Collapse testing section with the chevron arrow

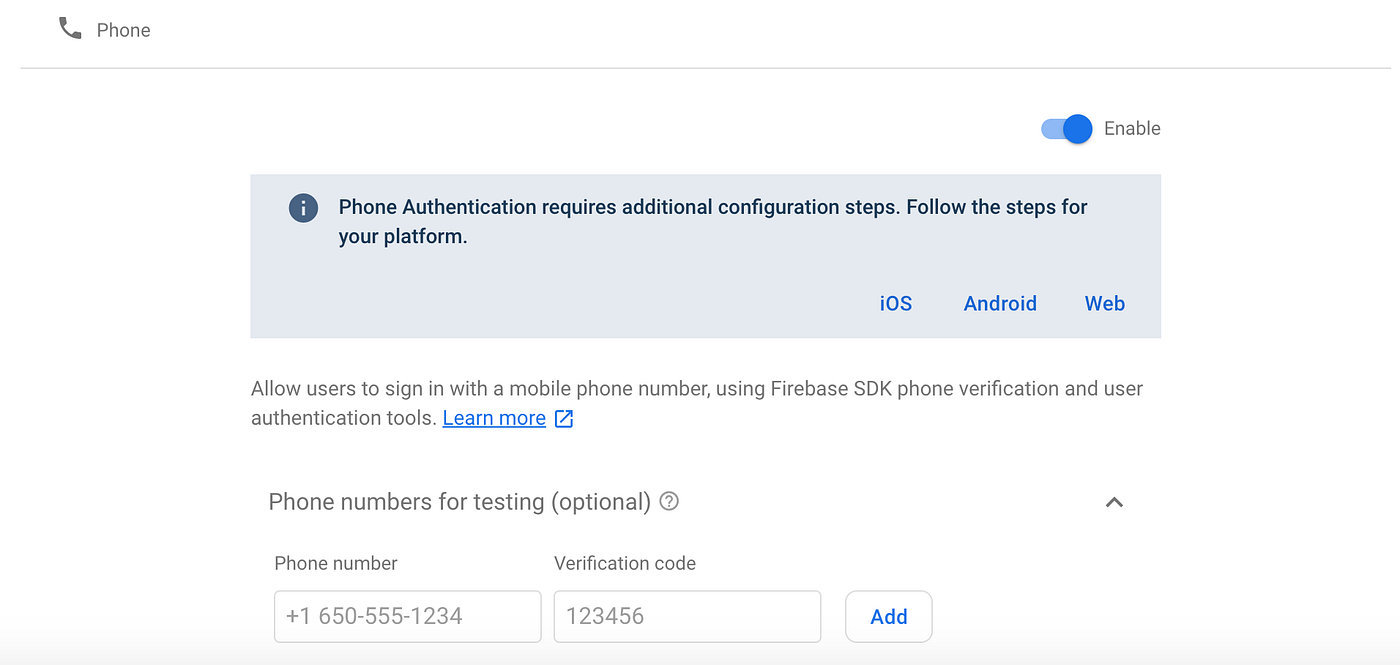(x=1114, y=502)
